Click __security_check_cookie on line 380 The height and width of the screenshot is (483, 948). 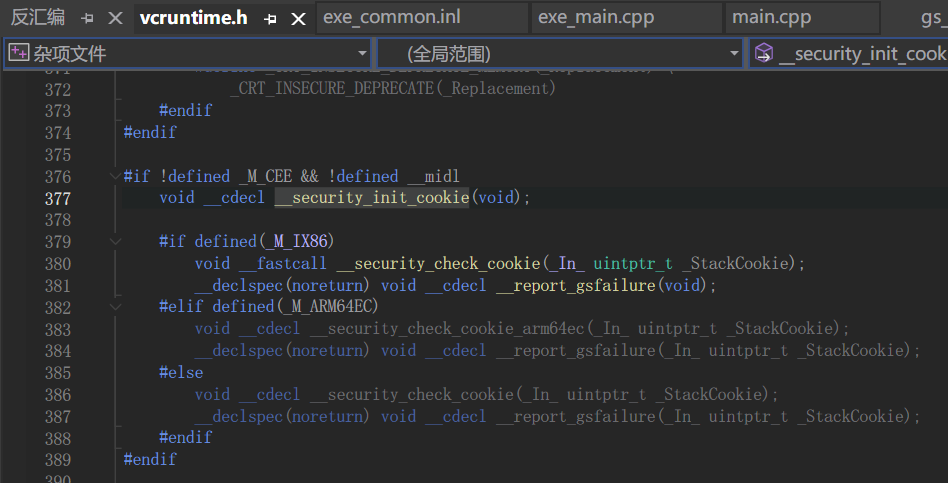point(438,264)
